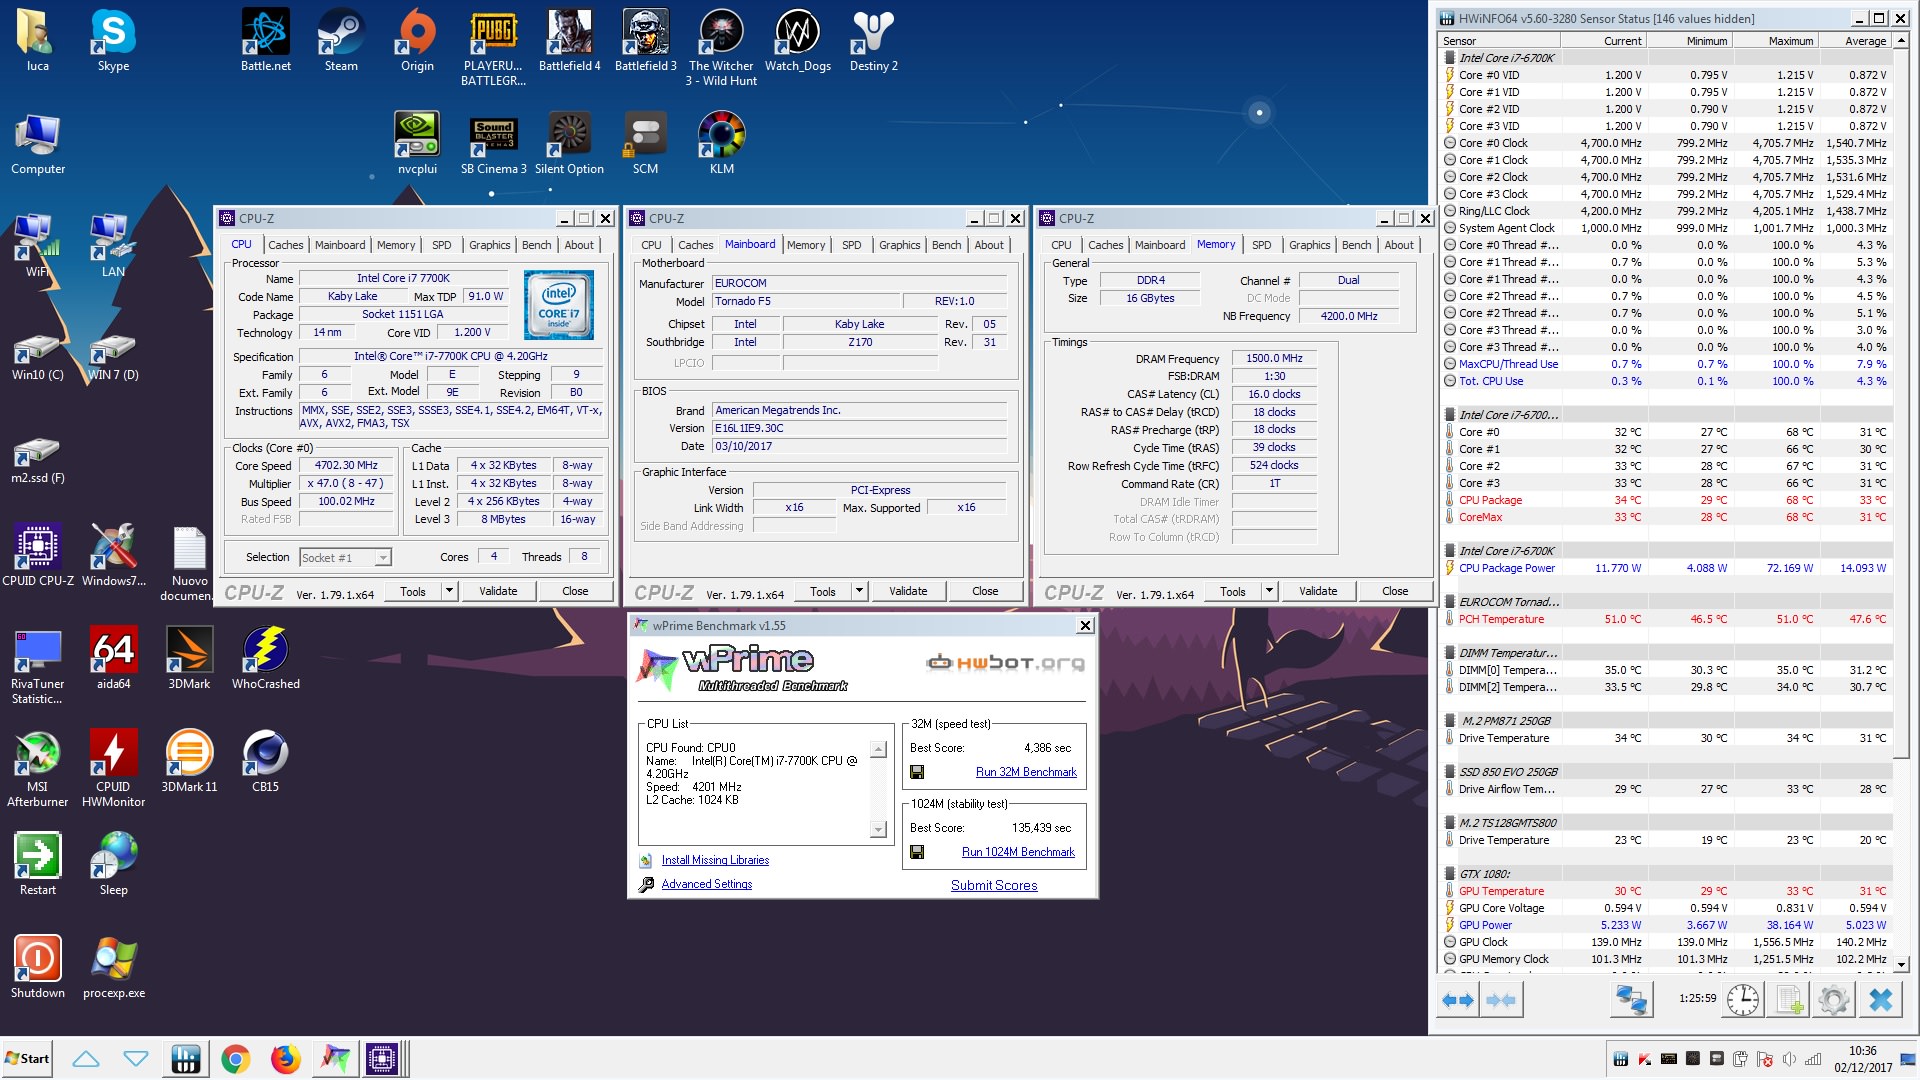1920x1080 pixels.
Task: Open Tools dropdown arrow in CPU-Z CPU-tab window
Action: pos(450,591)
